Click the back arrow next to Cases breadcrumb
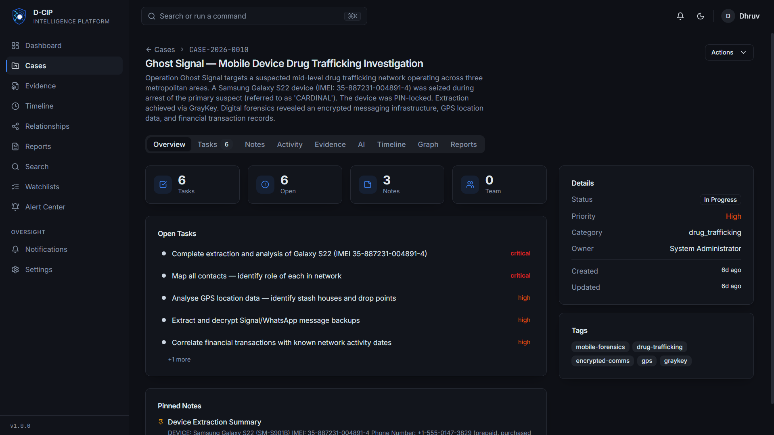Image resolution: width=774 pixels, height=435 pixels. click(149, 49)
